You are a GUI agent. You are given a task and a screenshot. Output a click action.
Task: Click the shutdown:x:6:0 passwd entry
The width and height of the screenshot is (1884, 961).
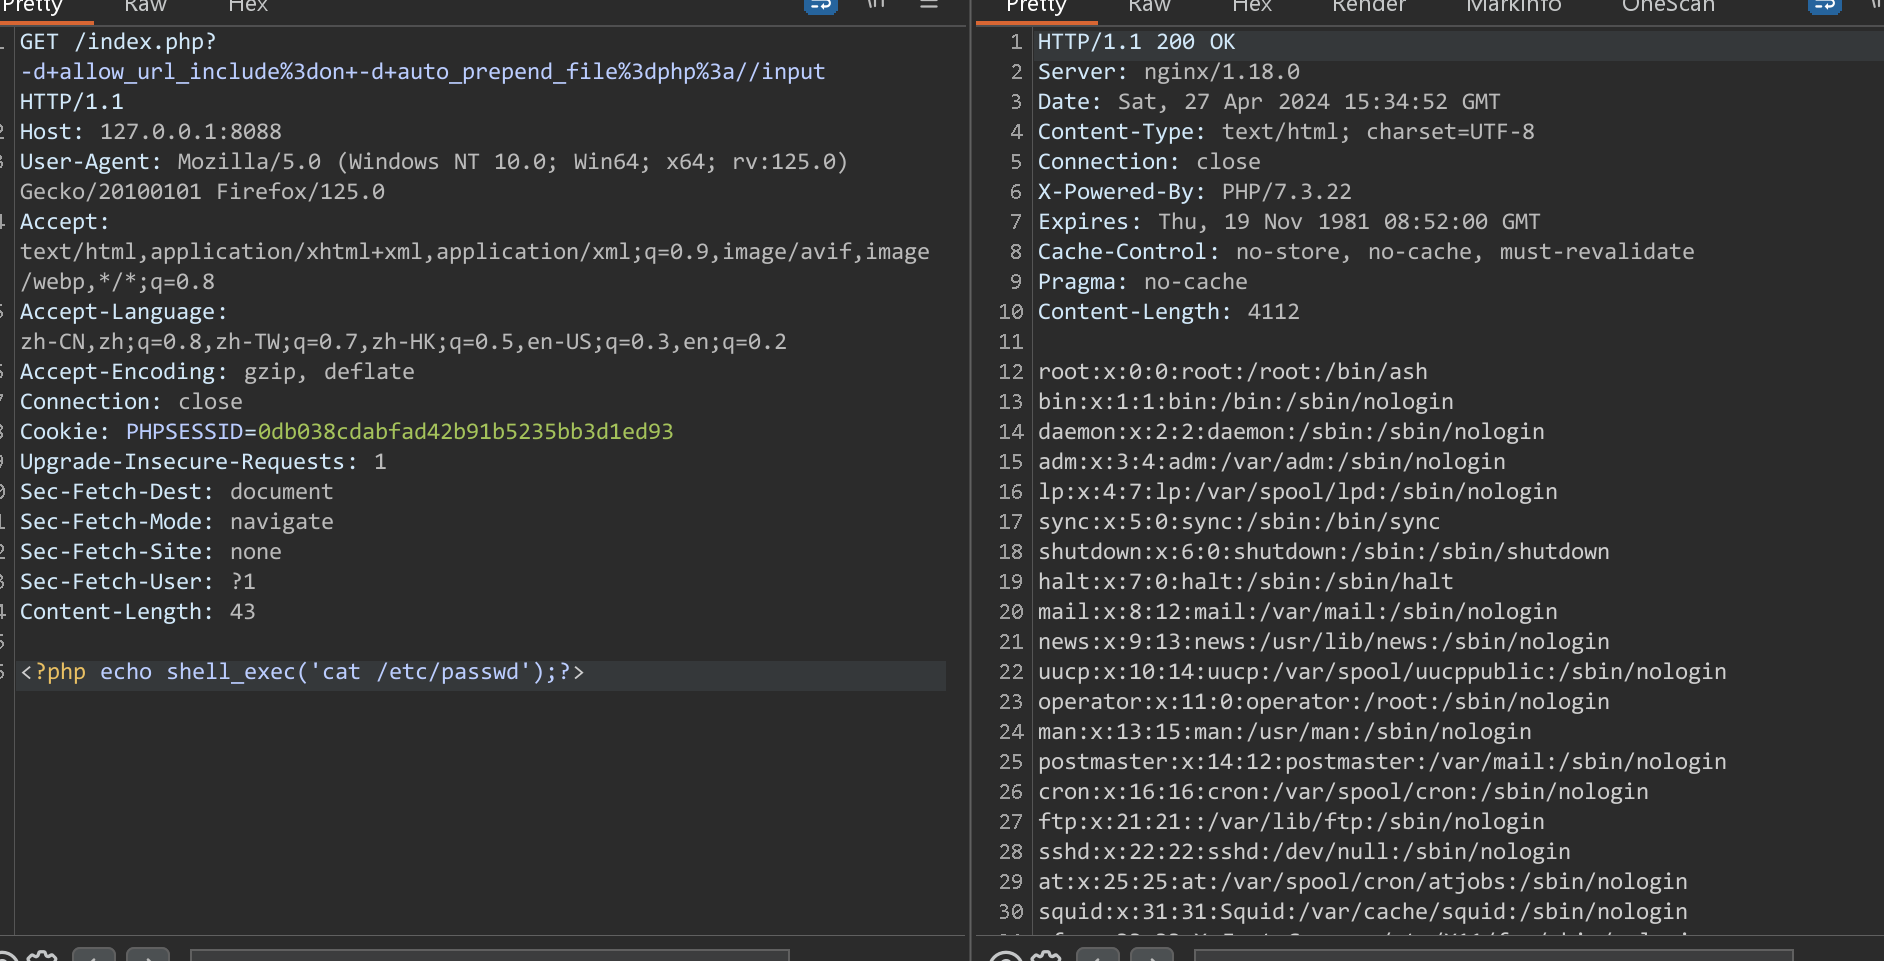click(1324, 552)
